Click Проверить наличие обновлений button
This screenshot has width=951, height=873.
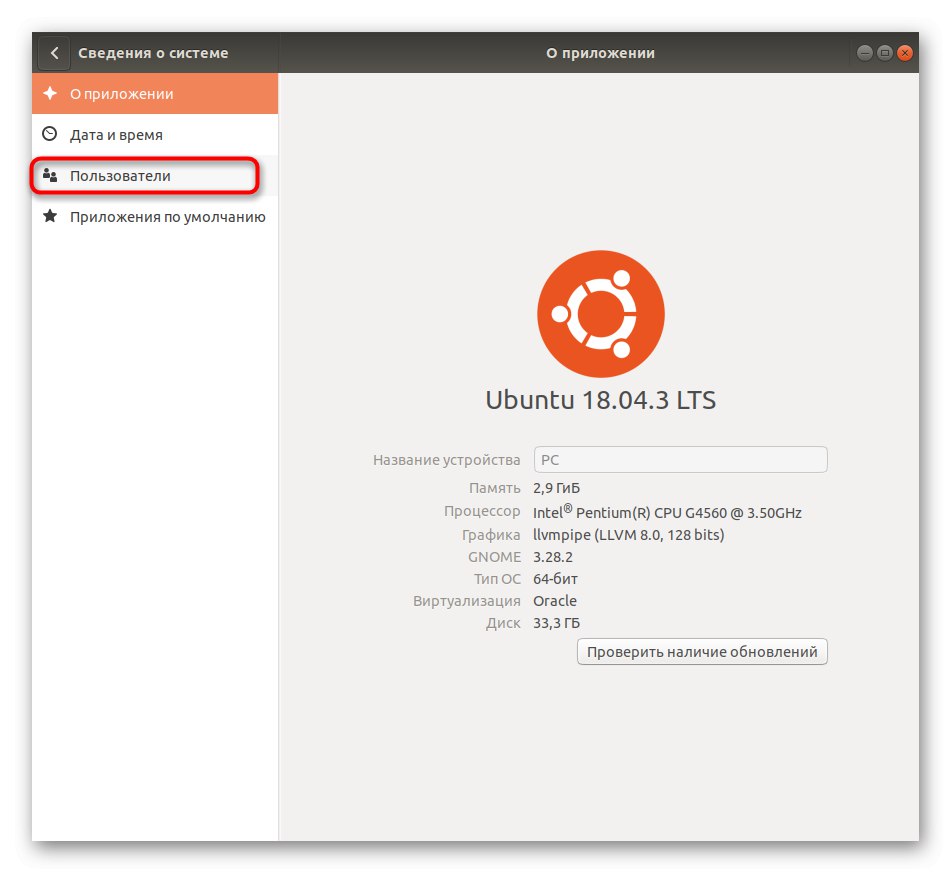(702, 652)
